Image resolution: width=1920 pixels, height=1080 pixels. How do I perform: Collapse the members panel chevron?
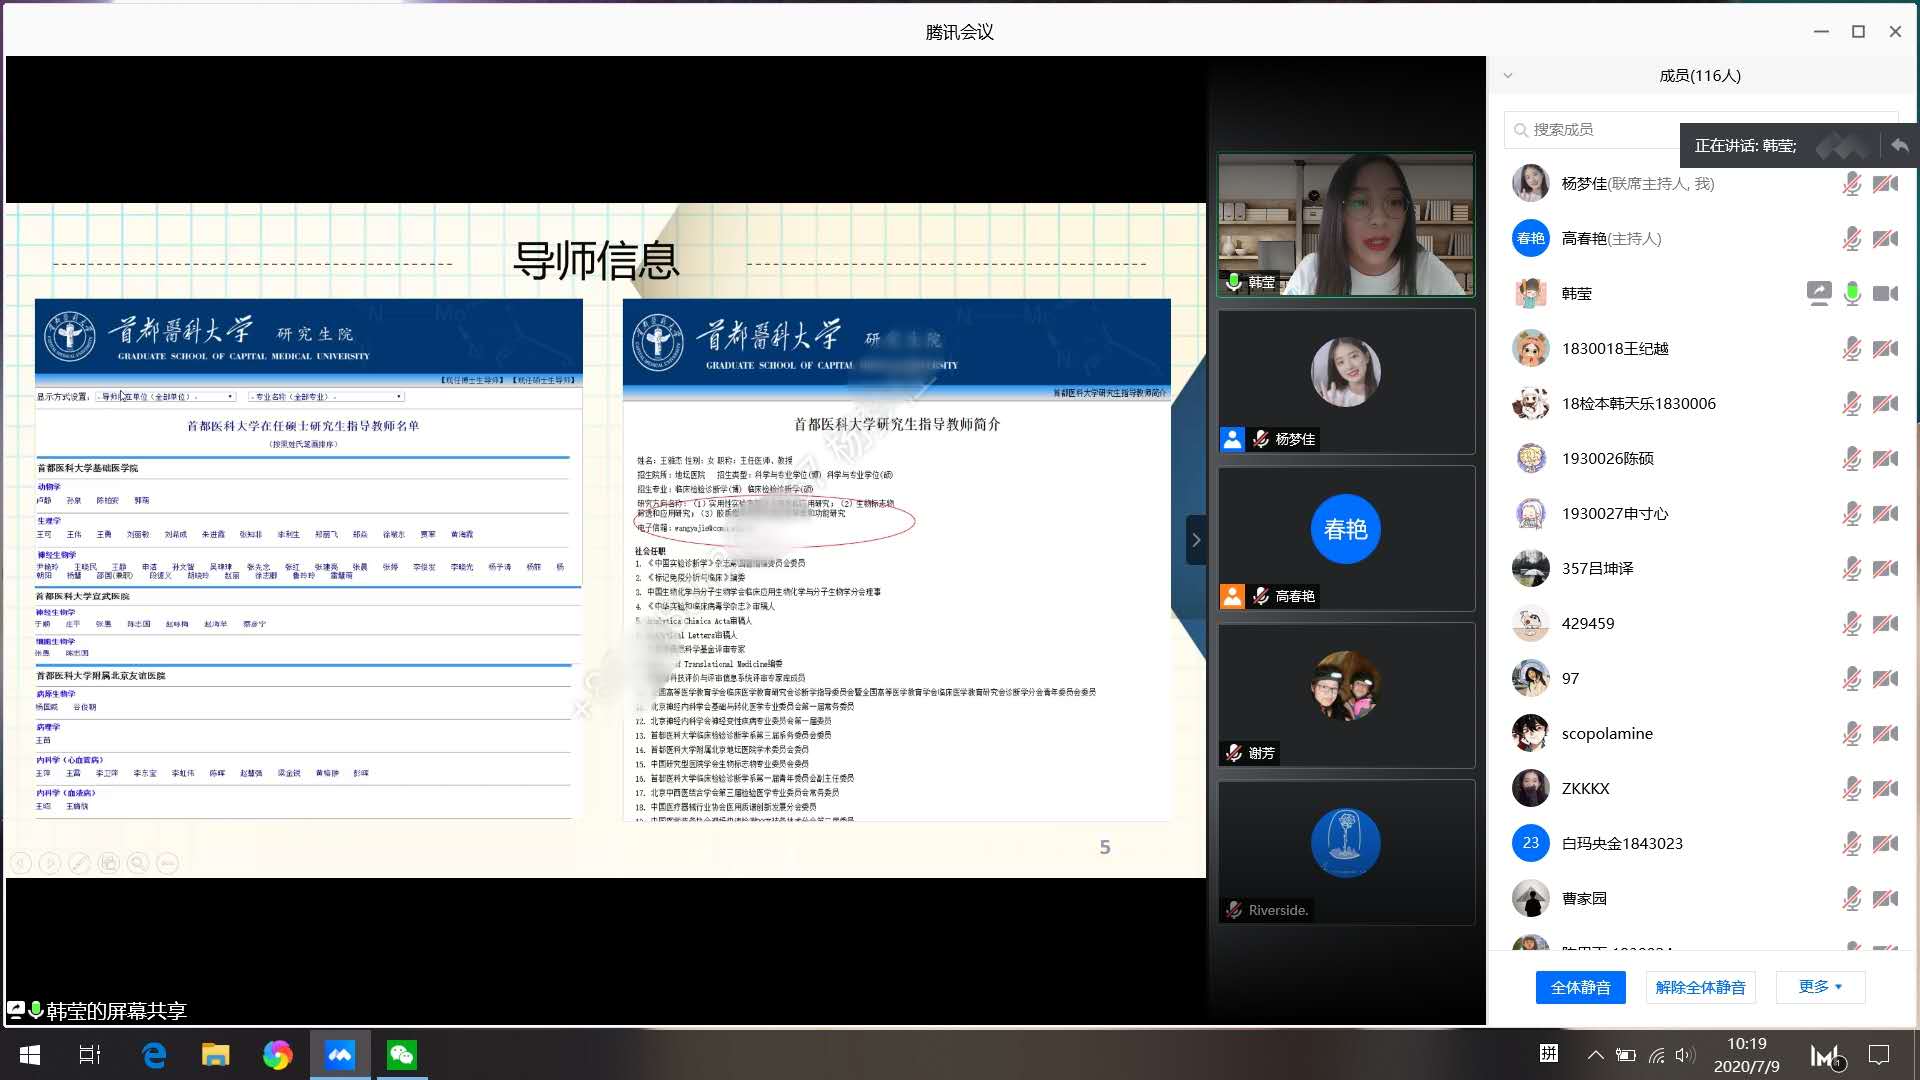[1508, 76]
